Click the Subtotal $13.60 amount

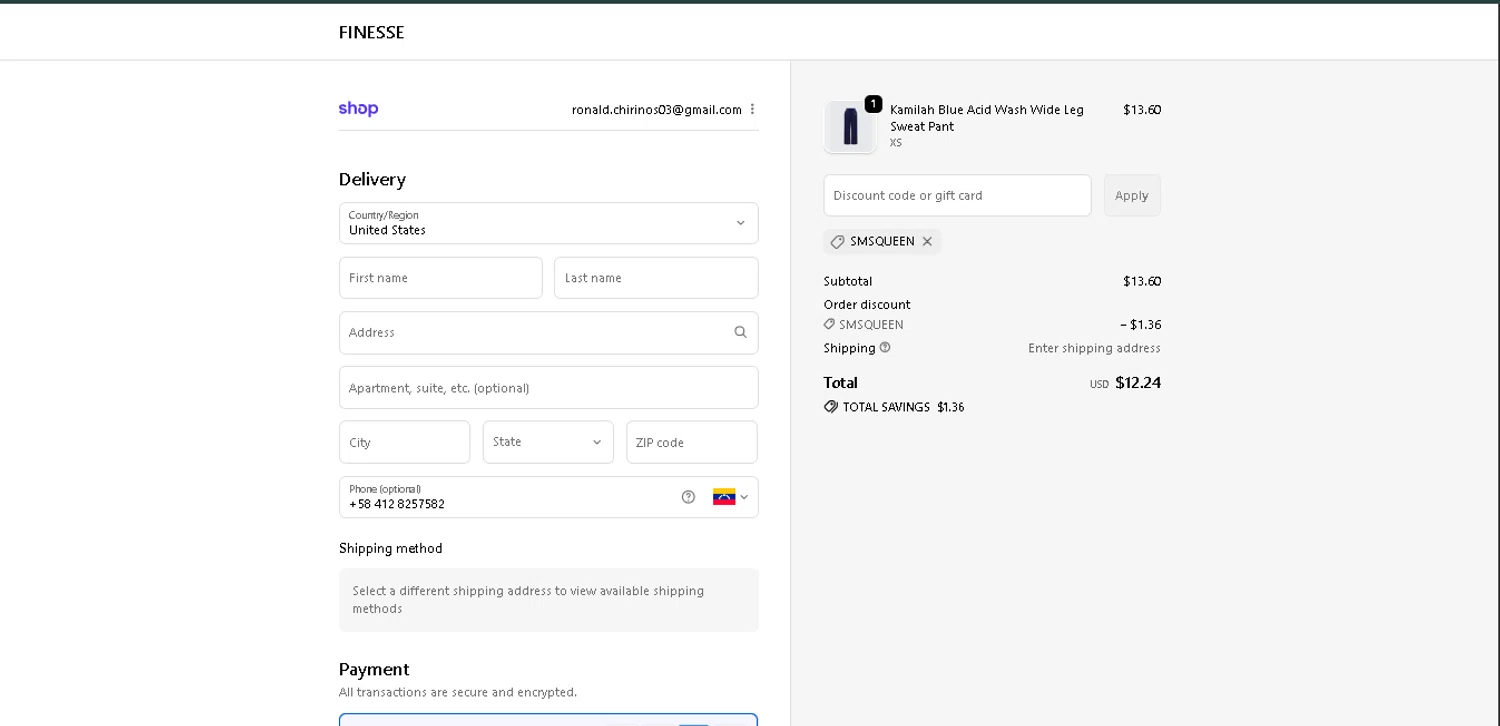click(x=1142, y=281)
